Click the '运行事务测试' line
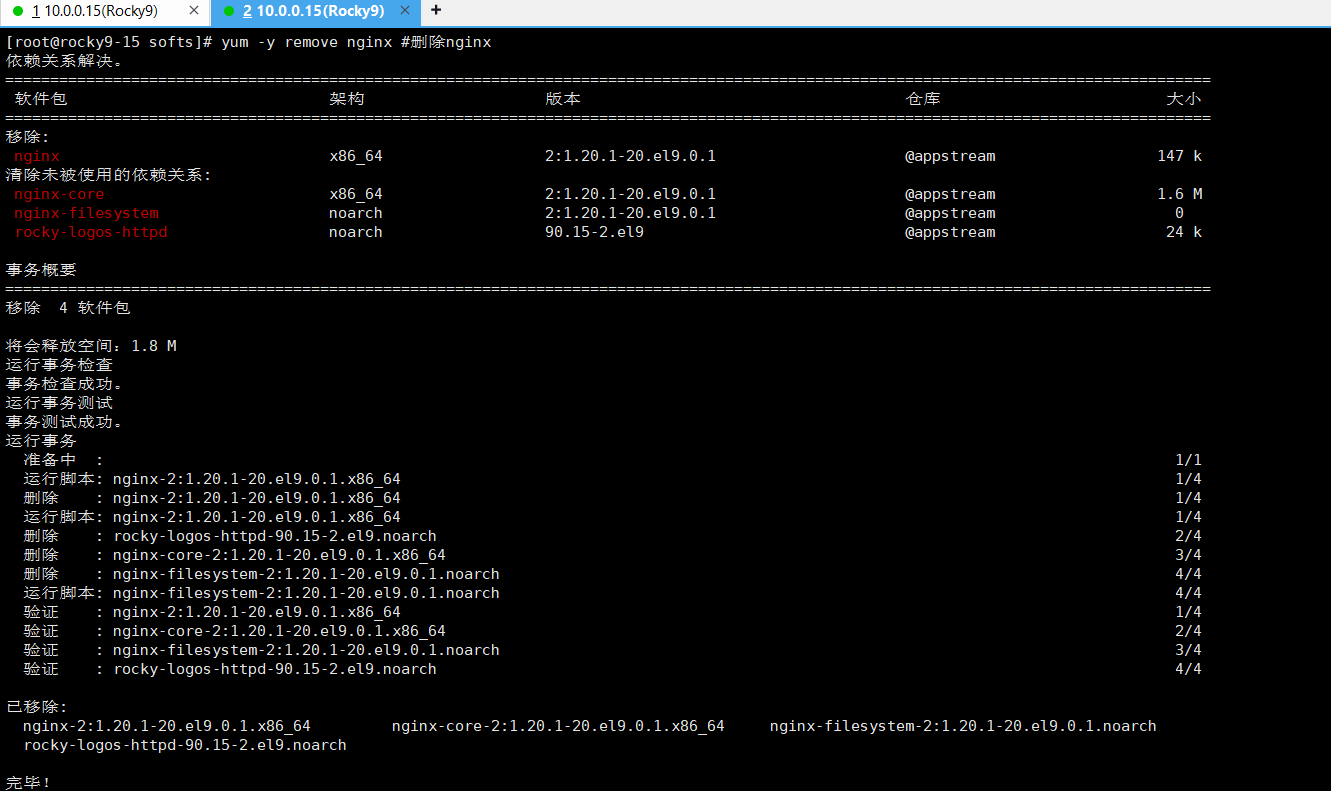Image resolution: width=1331 pixels, height=791 pixels. click(x=59, y=403)
